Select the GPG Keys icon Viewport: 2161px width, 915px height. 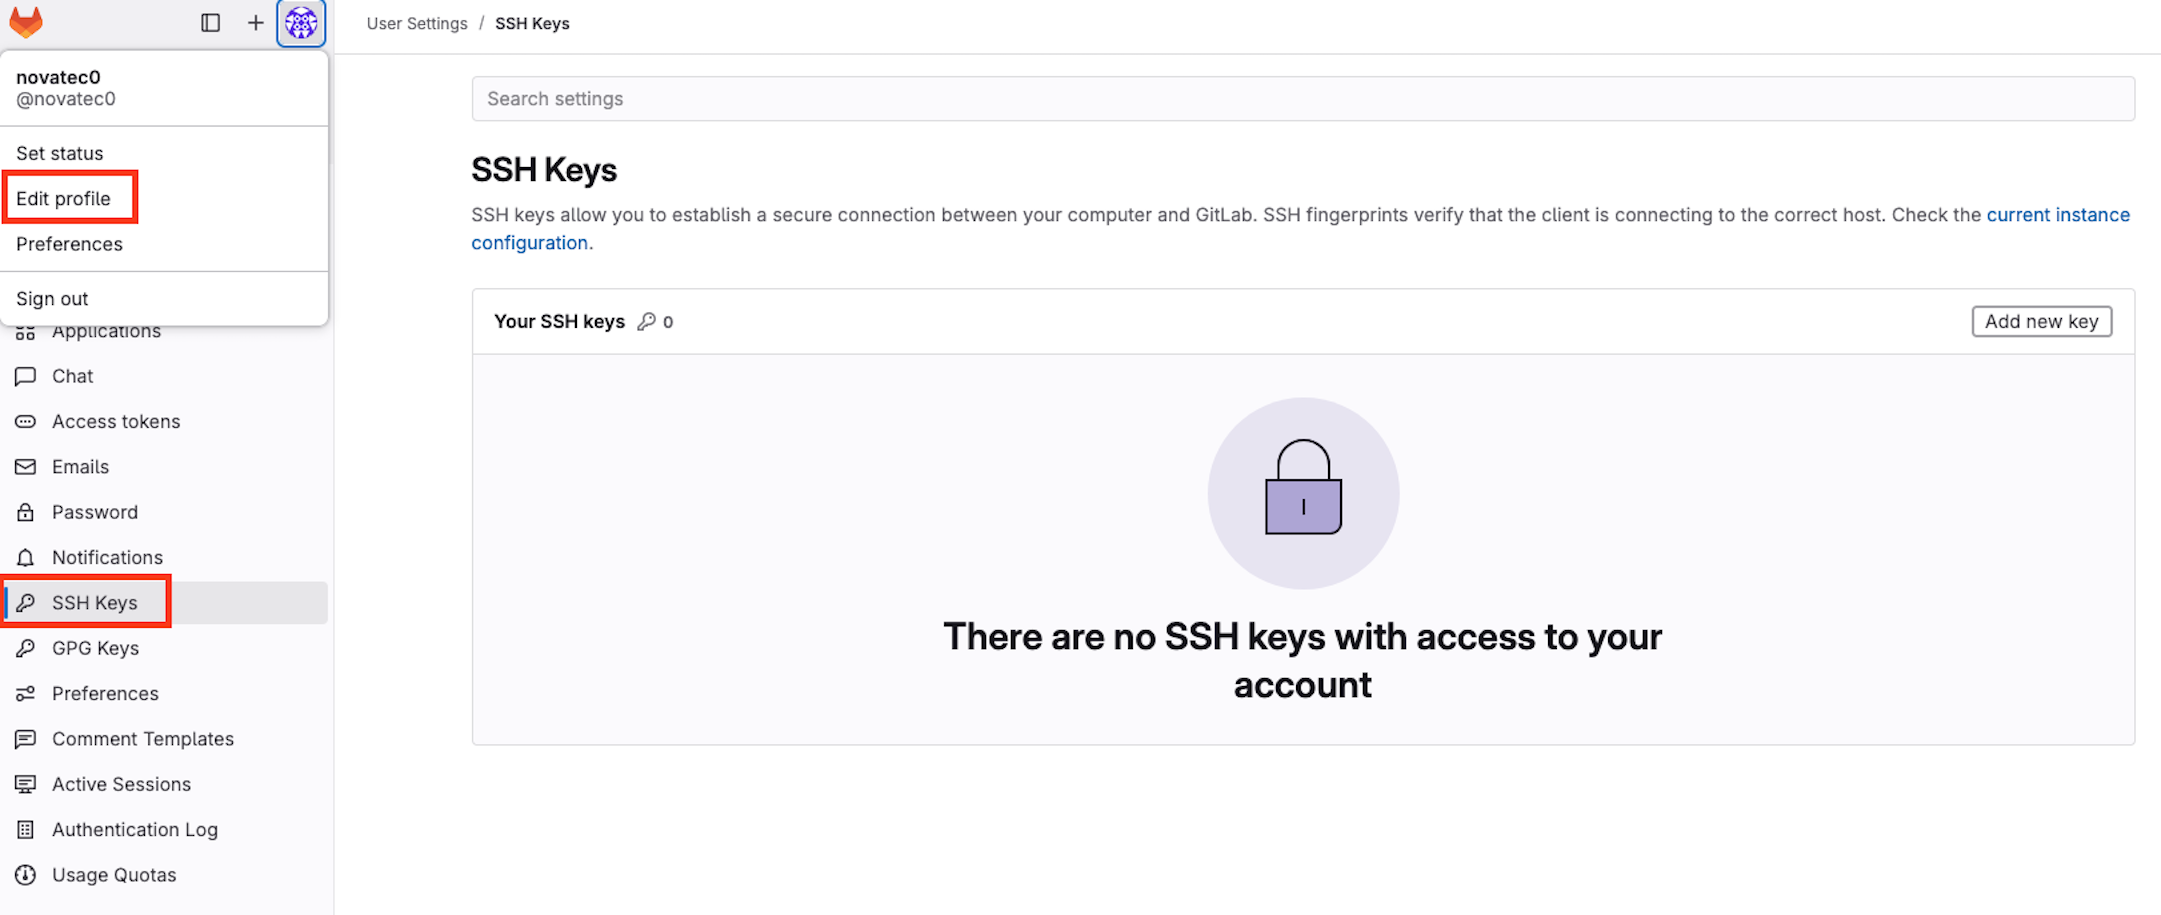(26, 647)
